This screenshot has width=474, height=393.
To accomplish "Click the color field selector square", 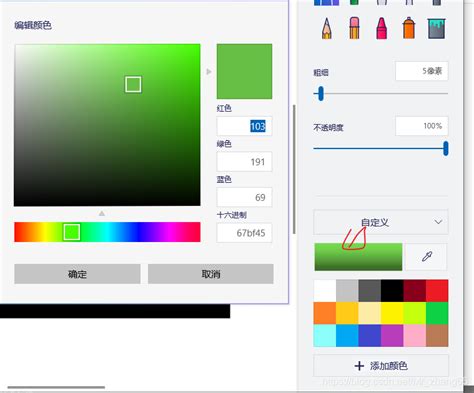I will point(133,84).
